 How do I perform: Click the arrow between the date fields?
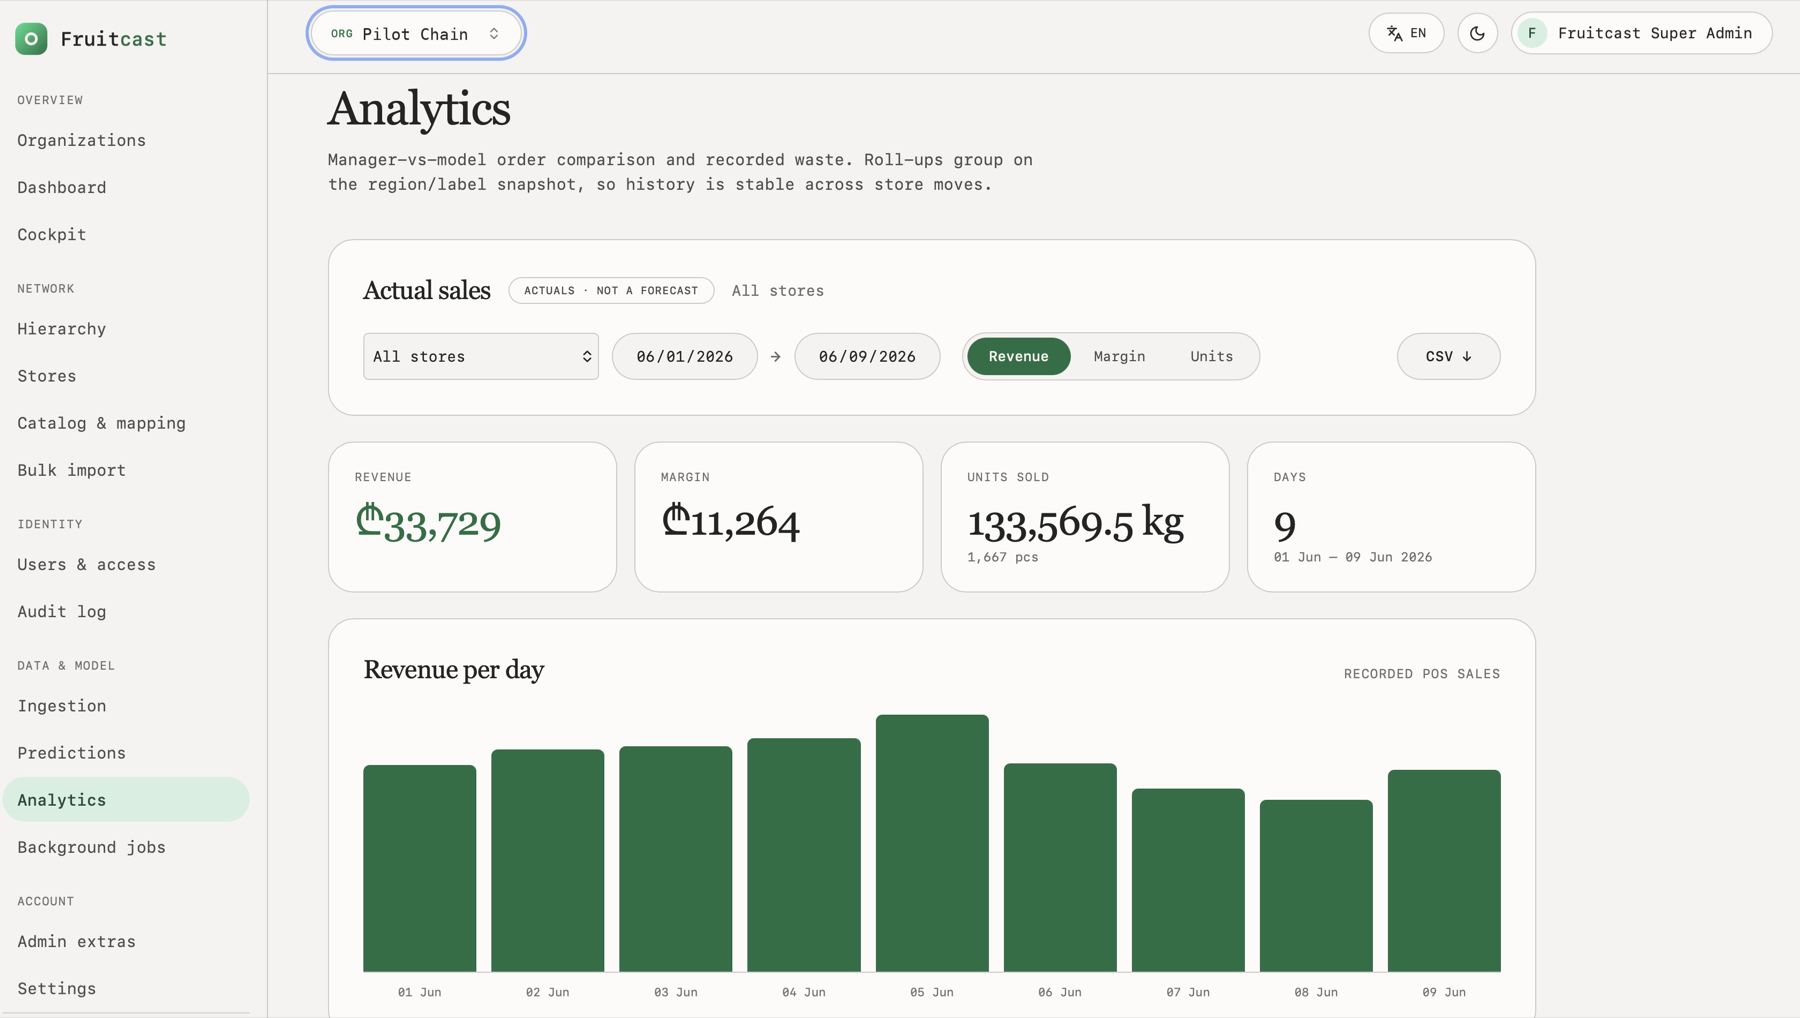point(776,356)
